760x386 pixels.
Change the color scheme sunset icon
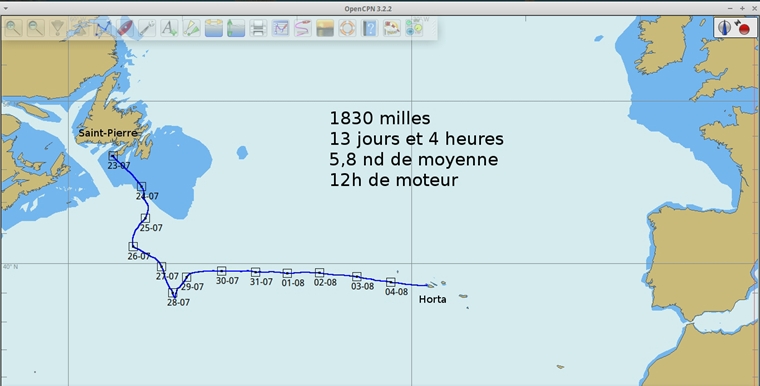tap(325, 28)
